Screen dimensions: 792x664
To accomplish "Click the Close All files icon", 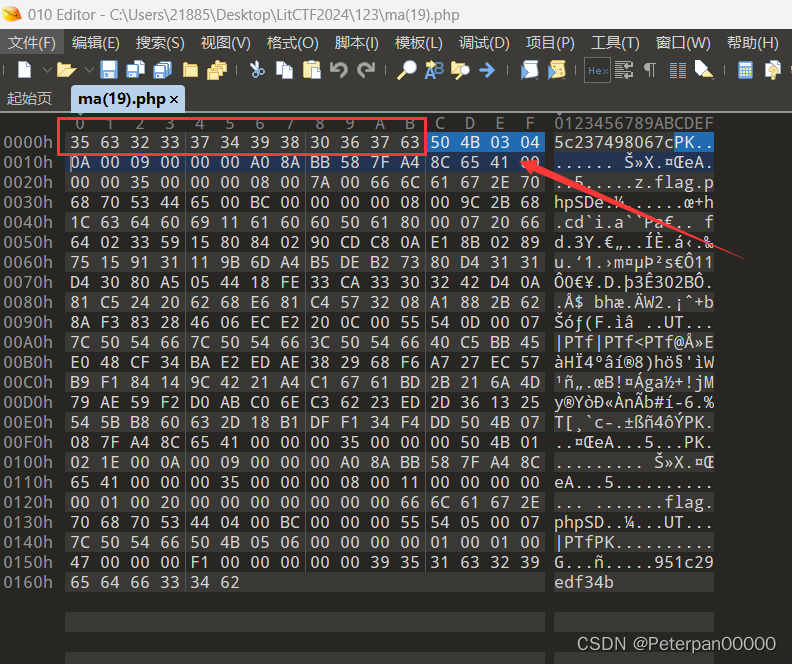I will pyautogui.click(x=217, y=70).
